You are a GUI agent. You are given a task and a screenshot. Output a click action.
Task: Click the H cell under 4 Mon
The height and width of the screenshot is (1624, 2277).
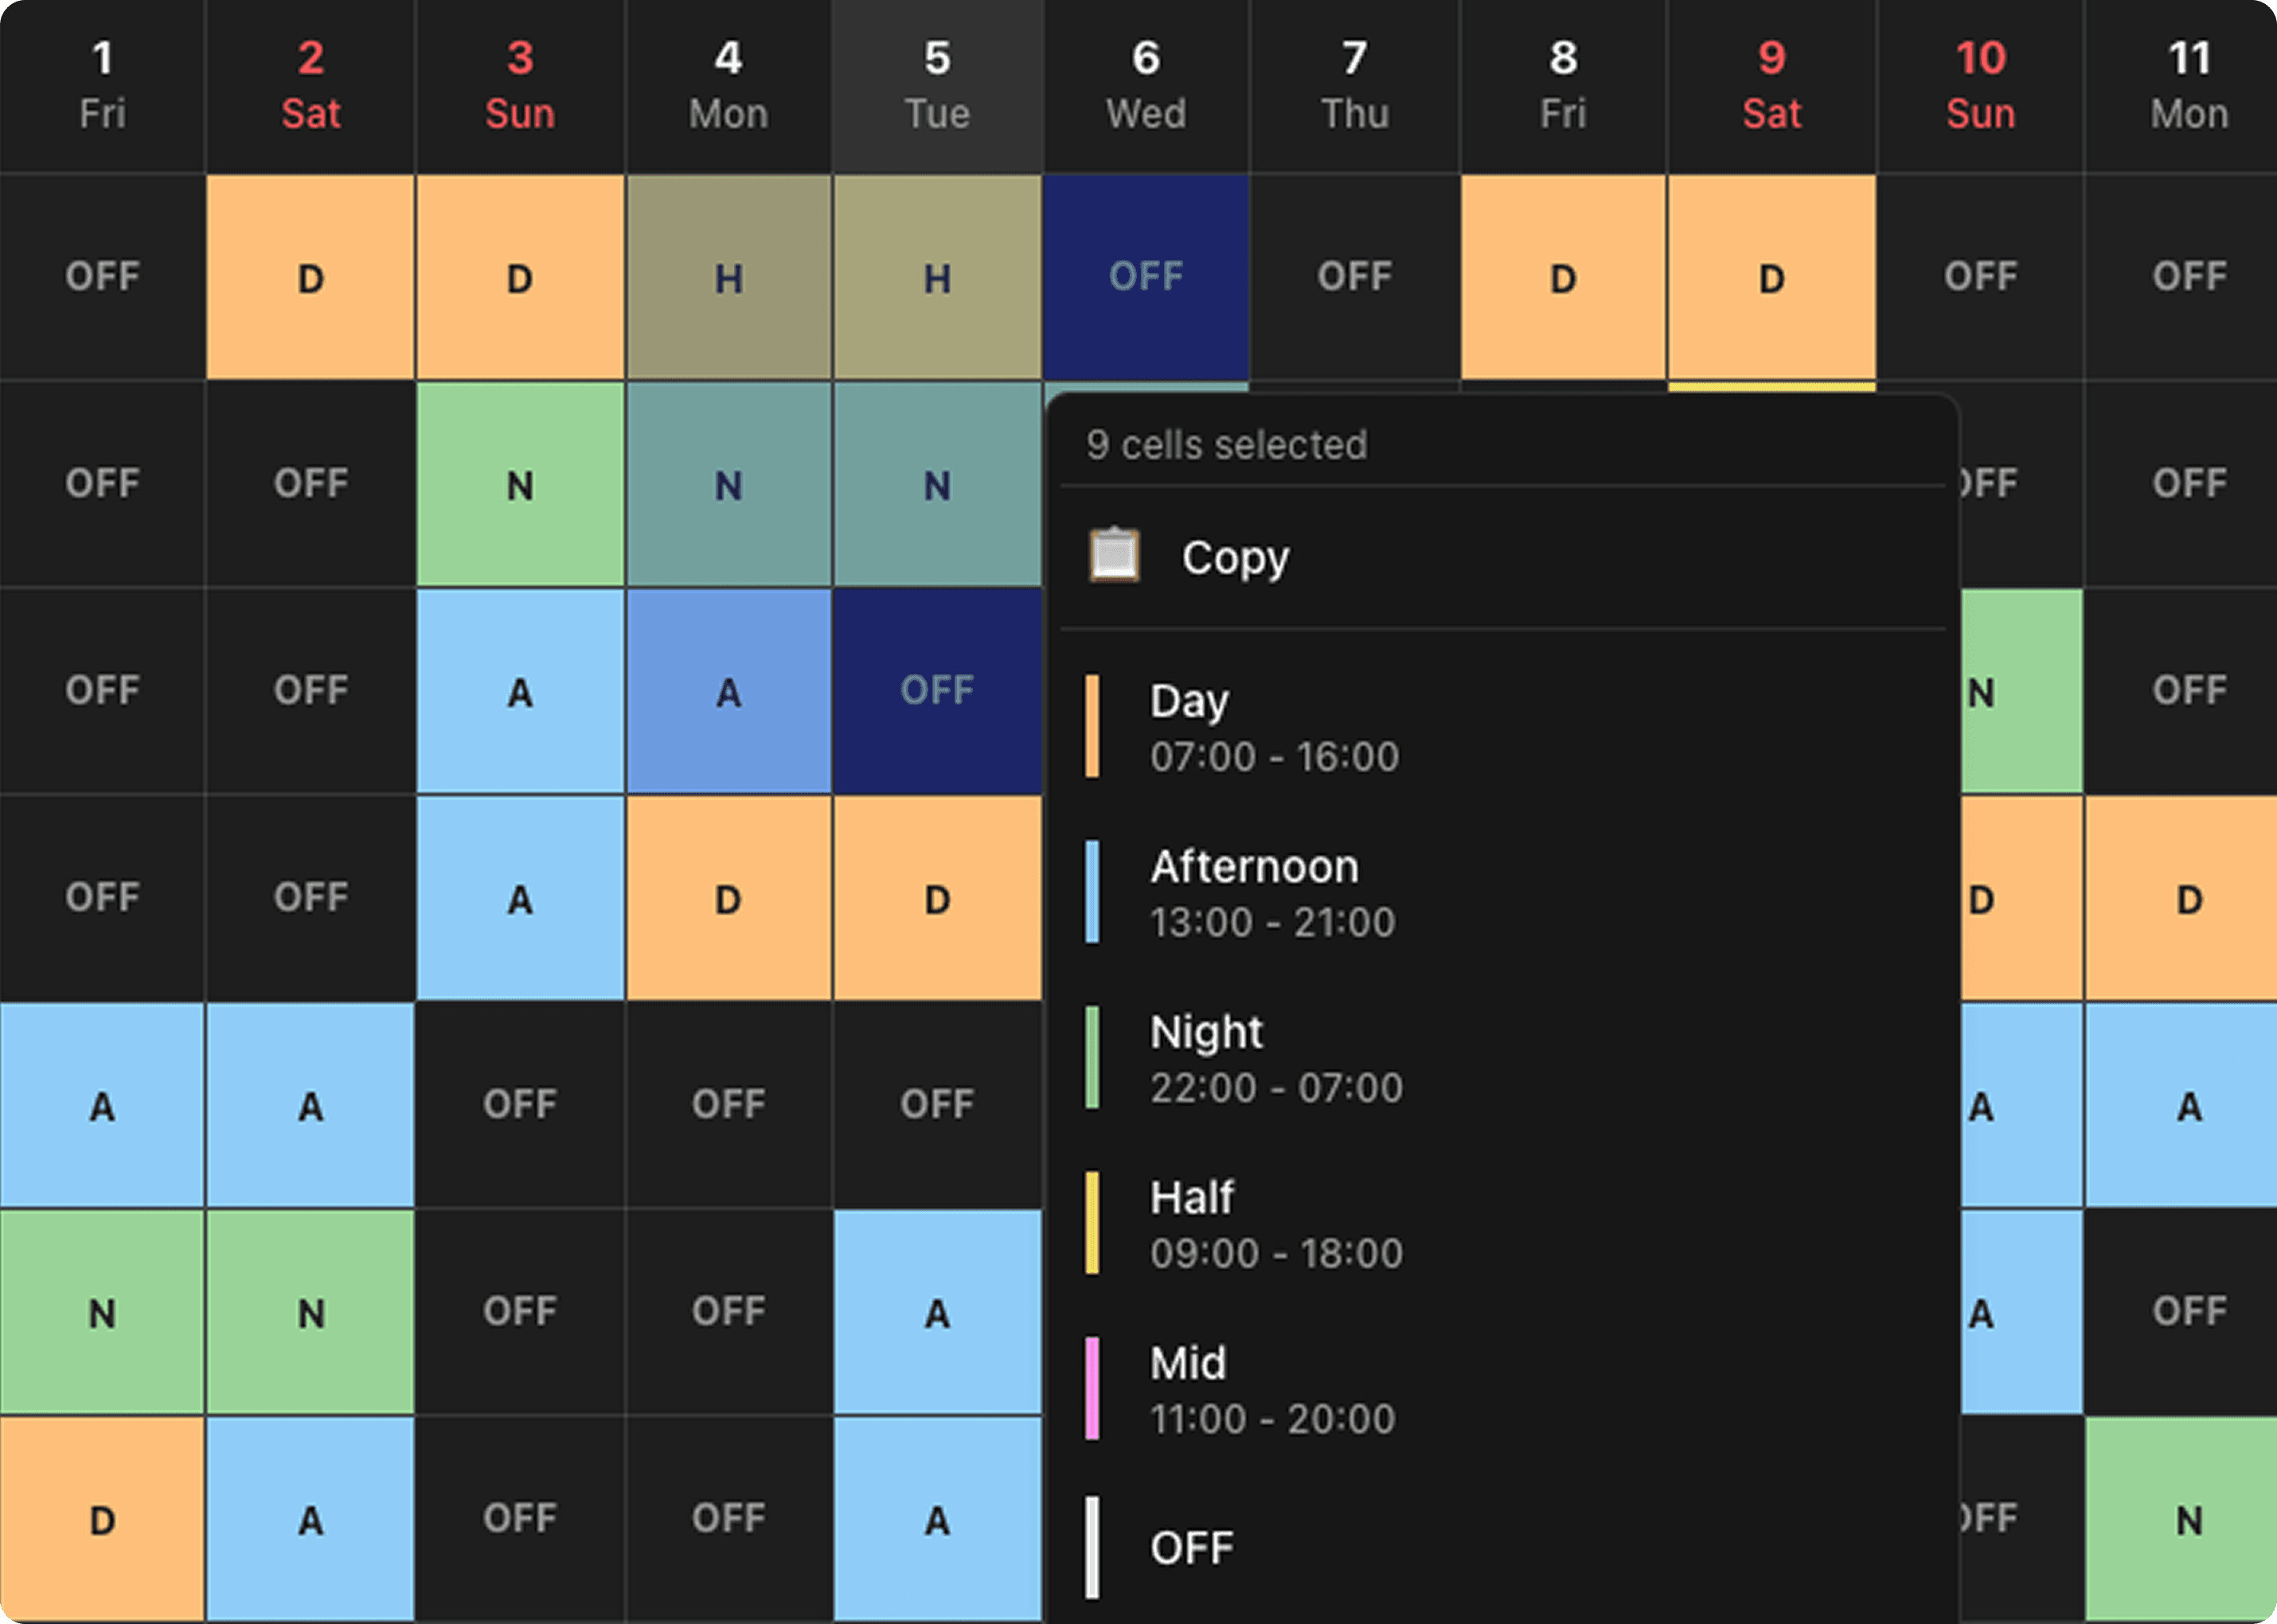728,278
